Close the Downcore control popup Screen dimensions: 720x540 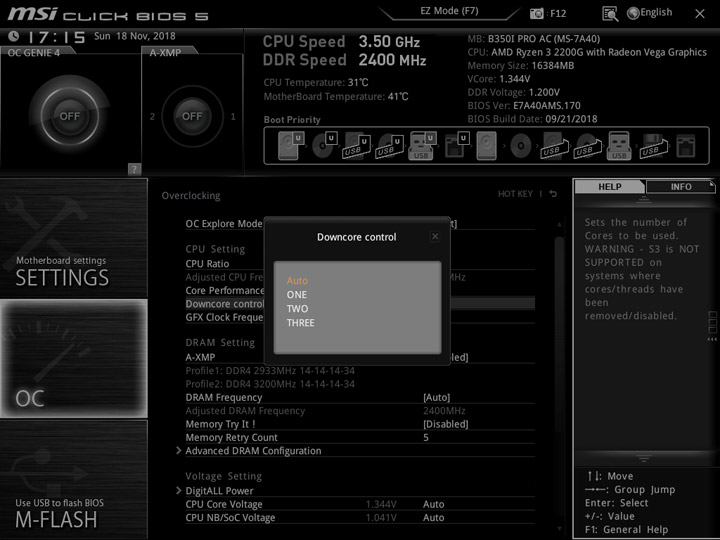click(x=435, y=236)
